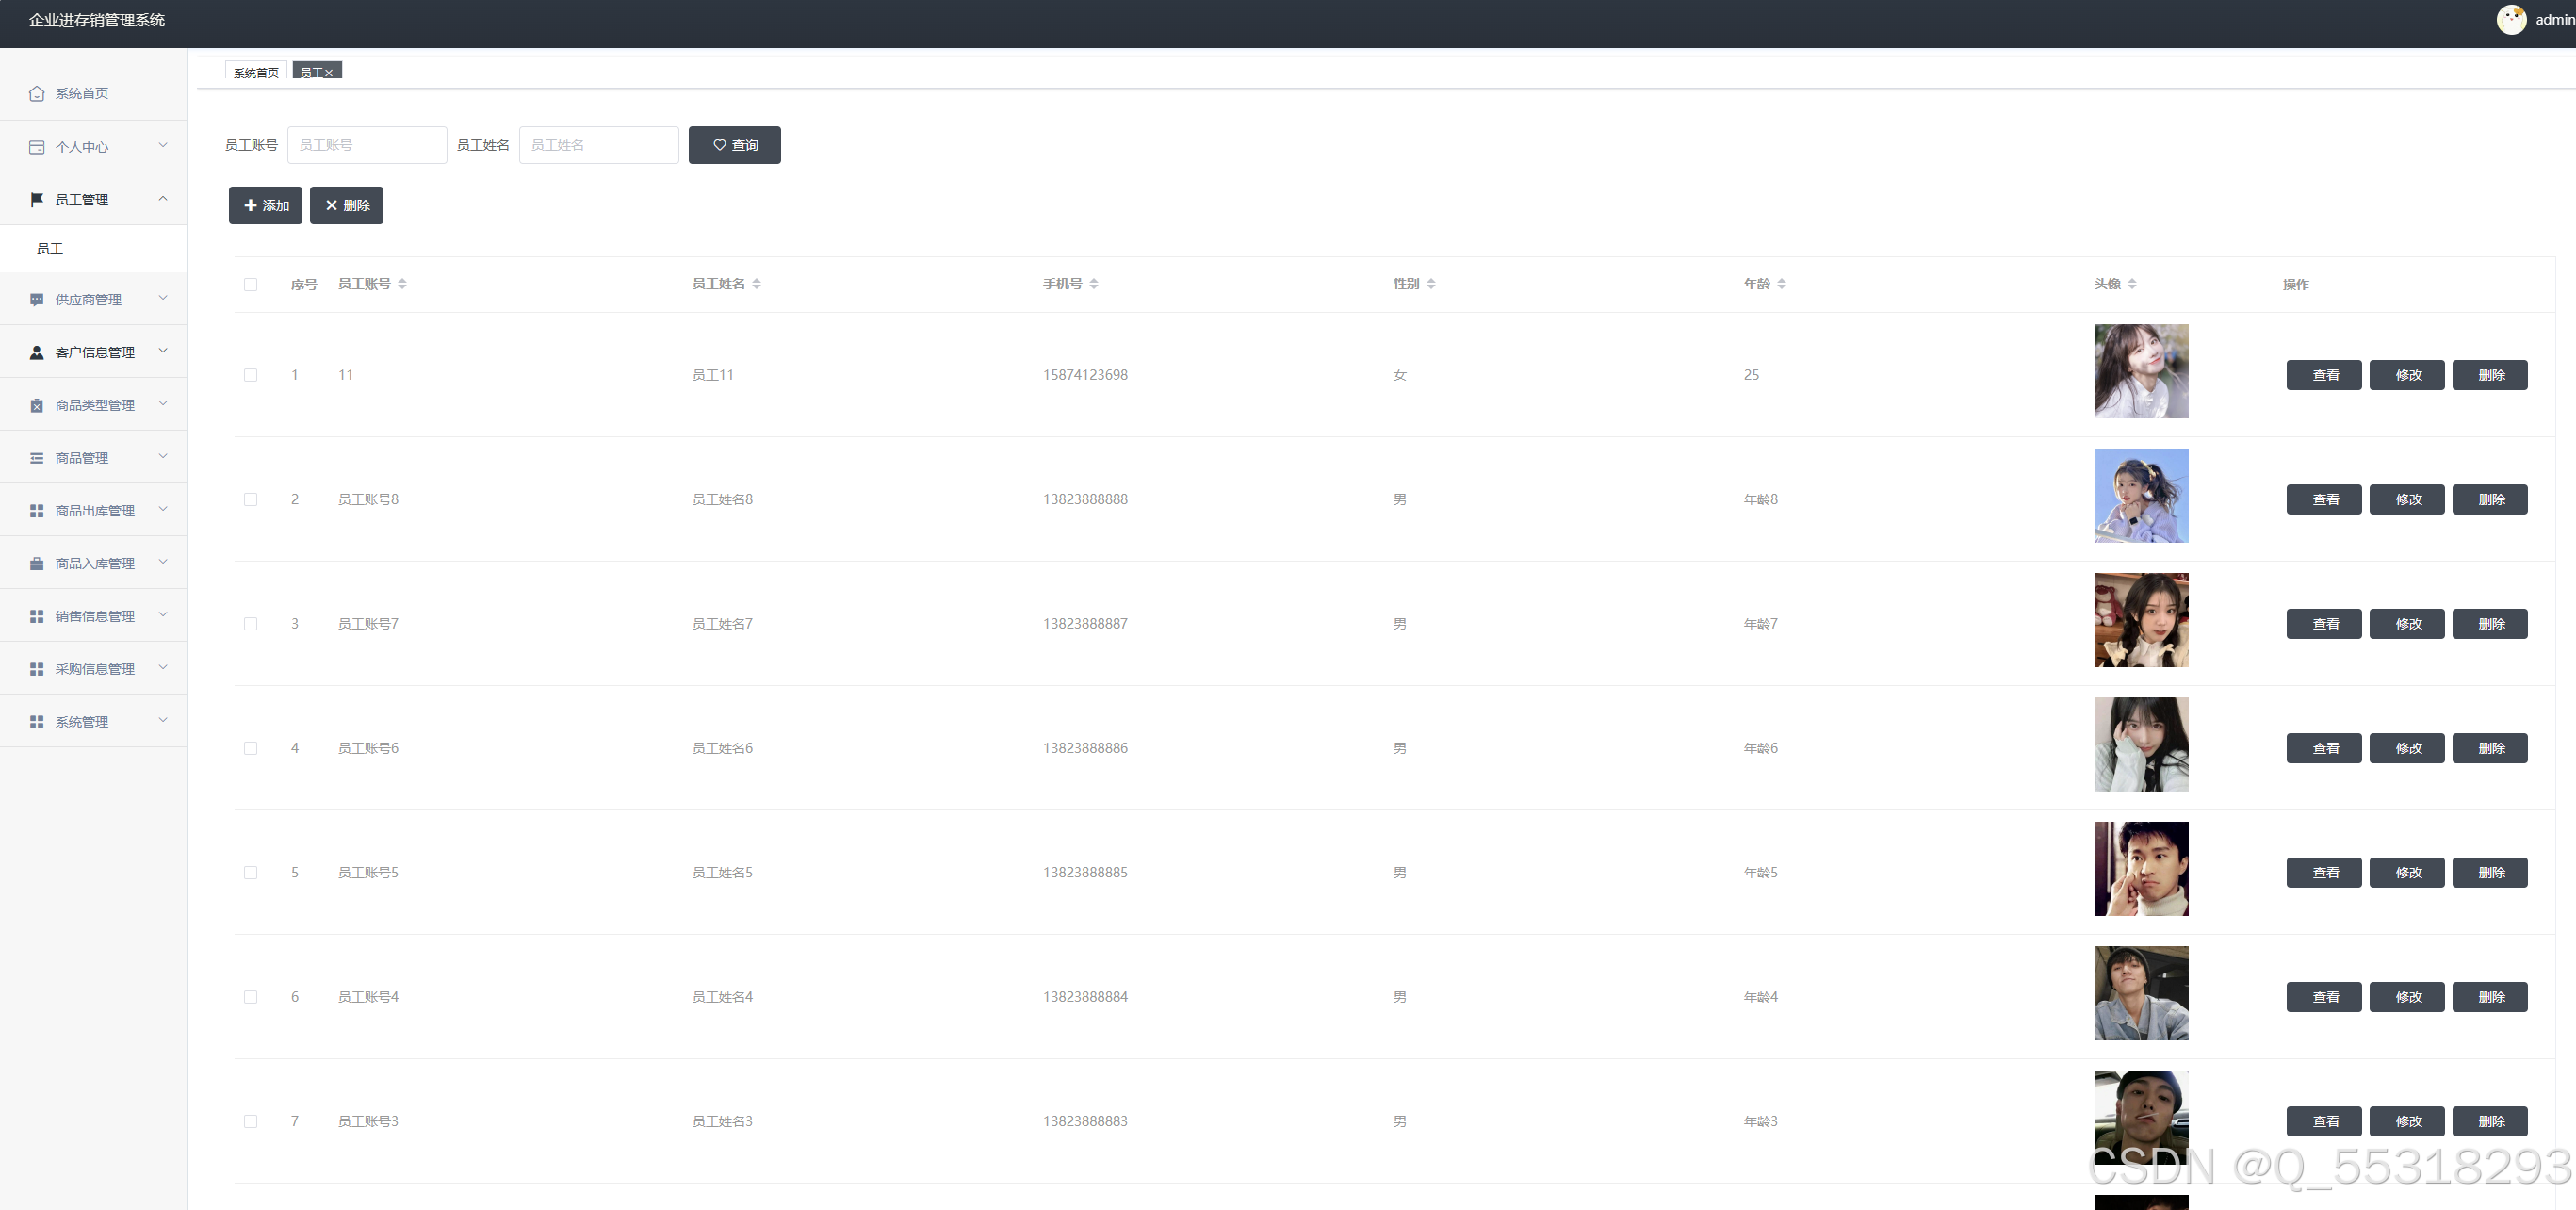Expand the 个人中心 menu chevron
This screenshot has height=1210, width=2576.
tap(163, 146)
